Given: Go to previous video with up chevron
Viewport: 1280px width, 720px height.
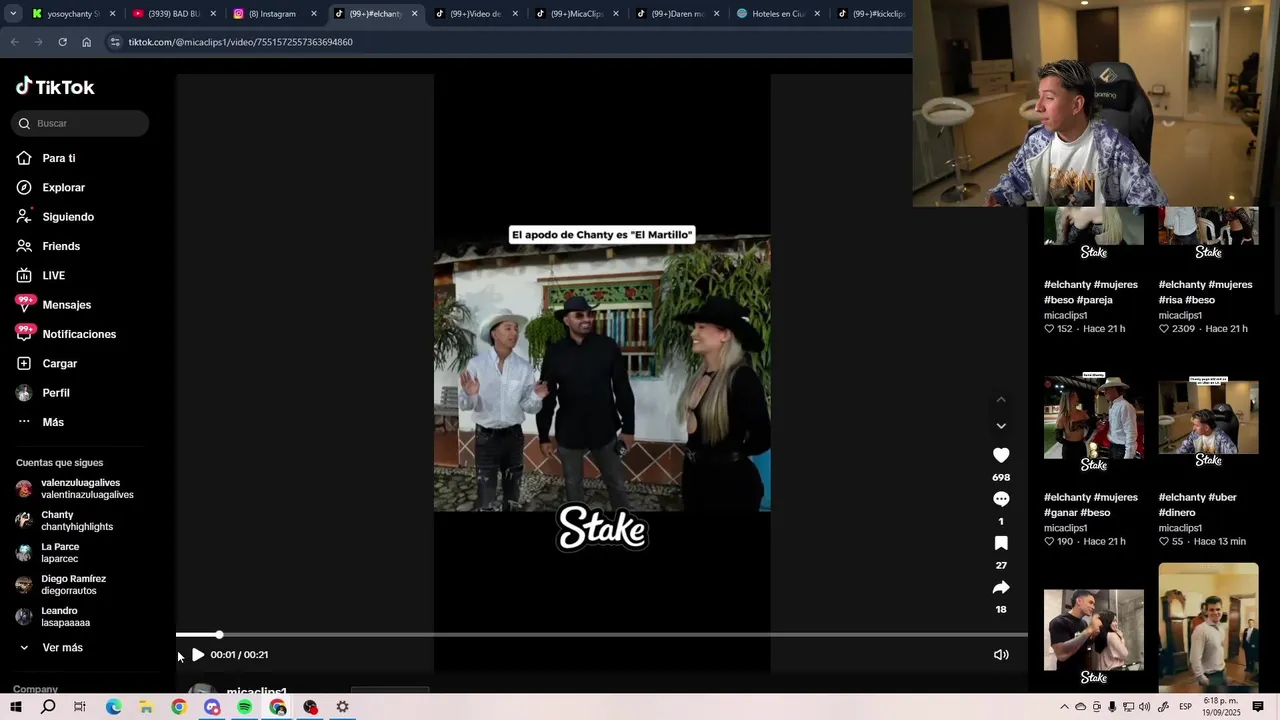Looking at the screenshot, I should (1001, 400).
